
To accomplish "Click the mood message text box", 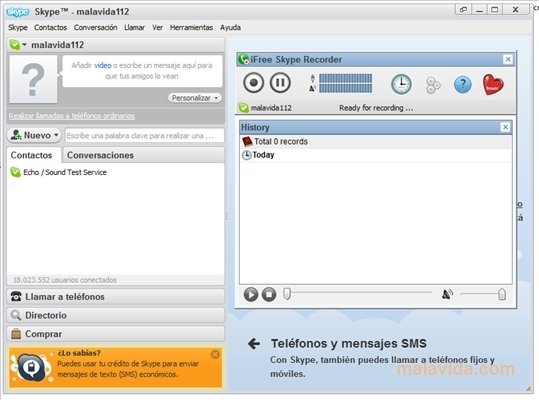I will pos(142,71).
